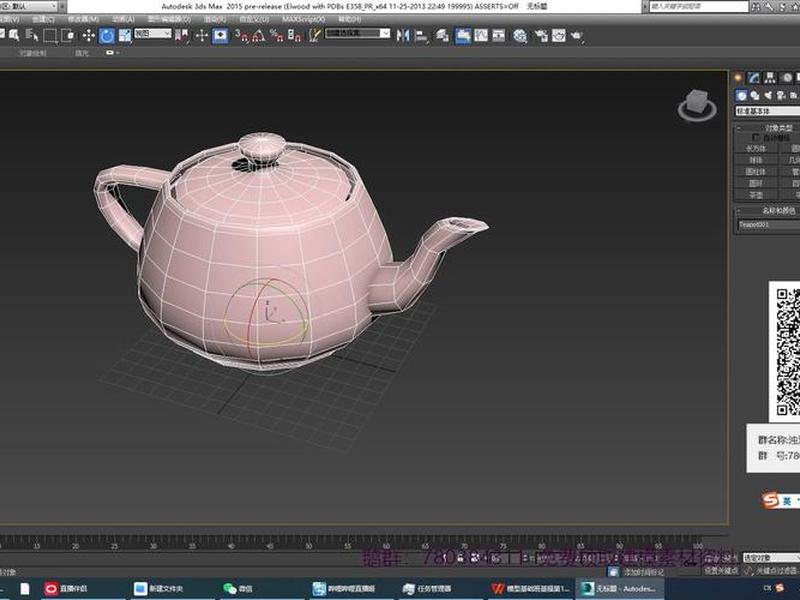This screenshot has width=800, height=600.
Task: Select the Cameras category icon
Action: pos(781,95)
